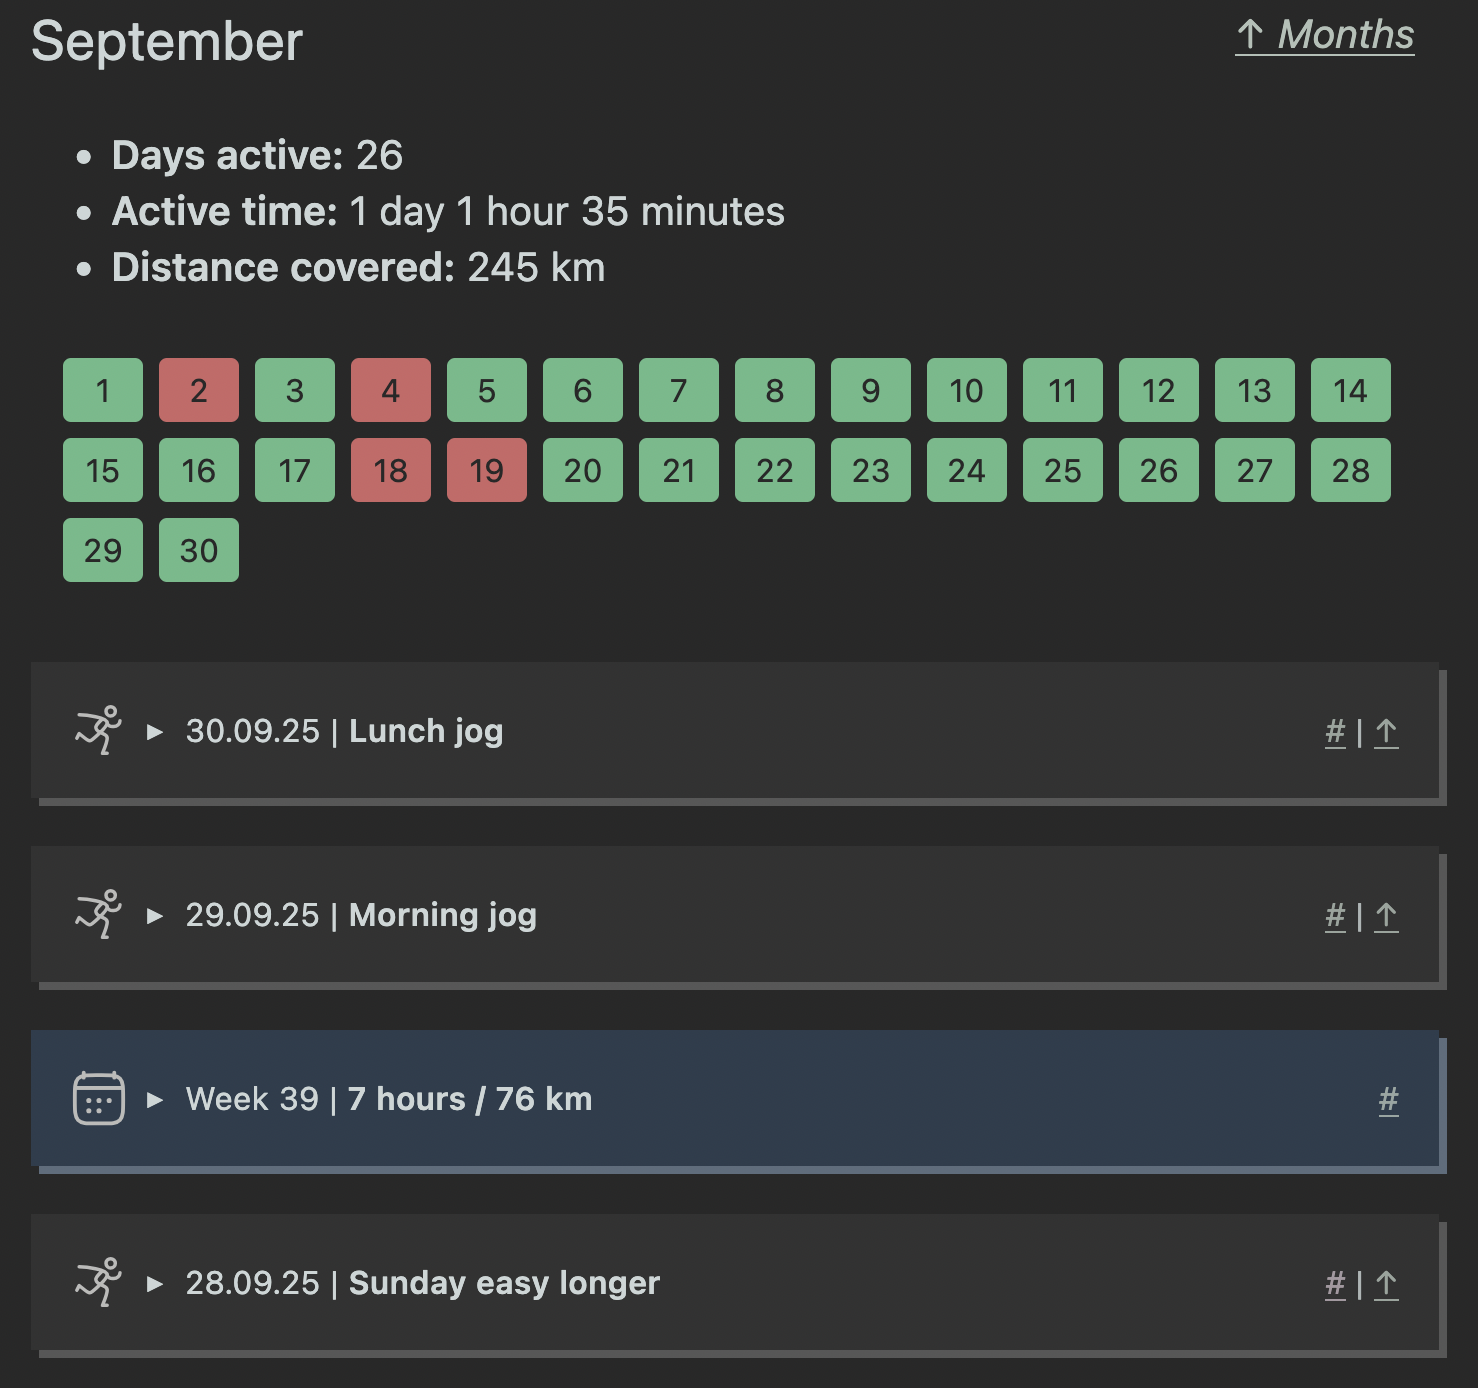
Task: Select inactive red day 2 in the calendar
Action: 199,390
